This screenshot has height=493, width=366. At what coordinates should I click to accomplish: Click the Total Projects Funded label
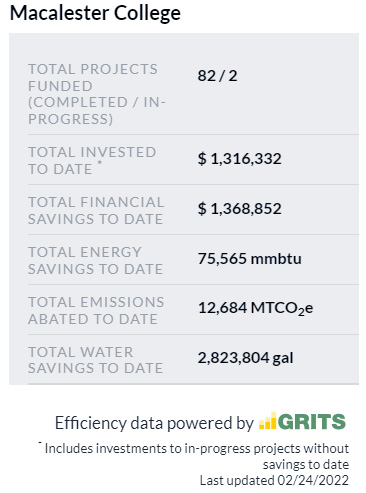[x=97, y=94]
